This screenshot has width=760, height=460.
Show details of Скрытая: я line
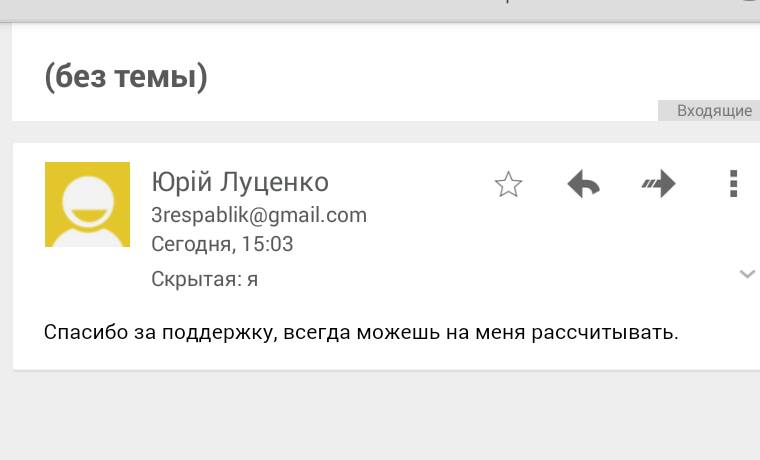tap(204, 279)
